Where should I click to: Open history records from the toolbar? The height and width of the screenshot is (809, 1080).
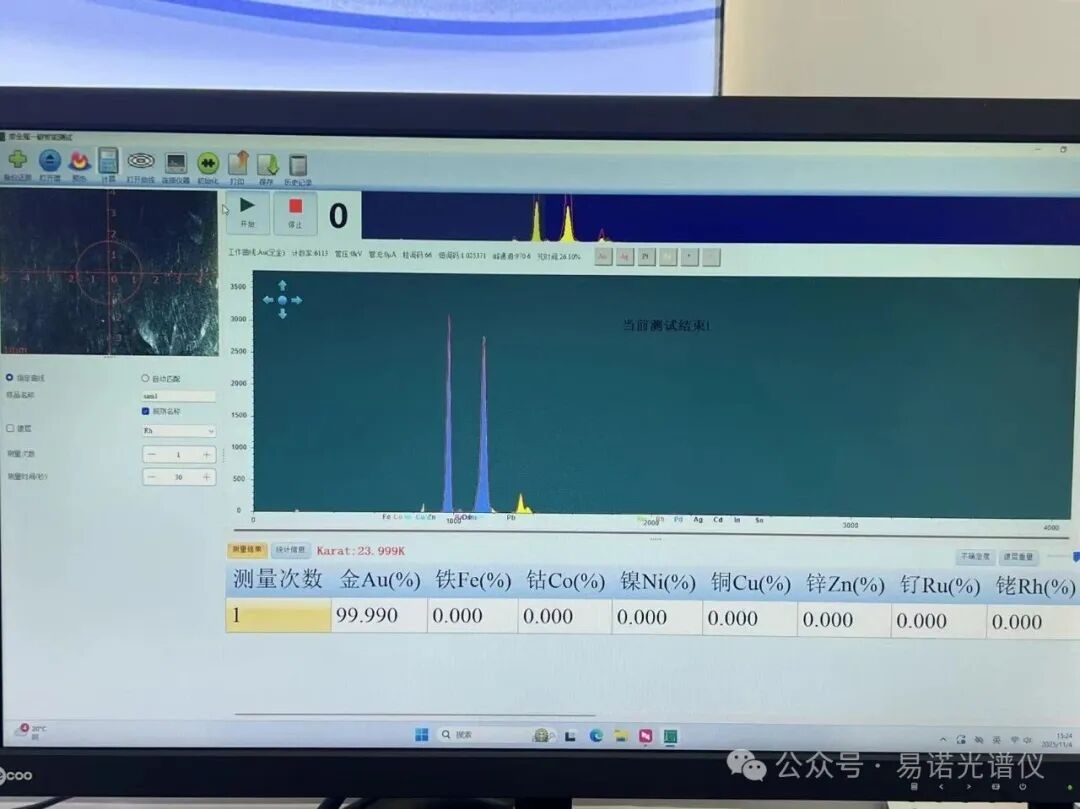[x=298, y=166]
